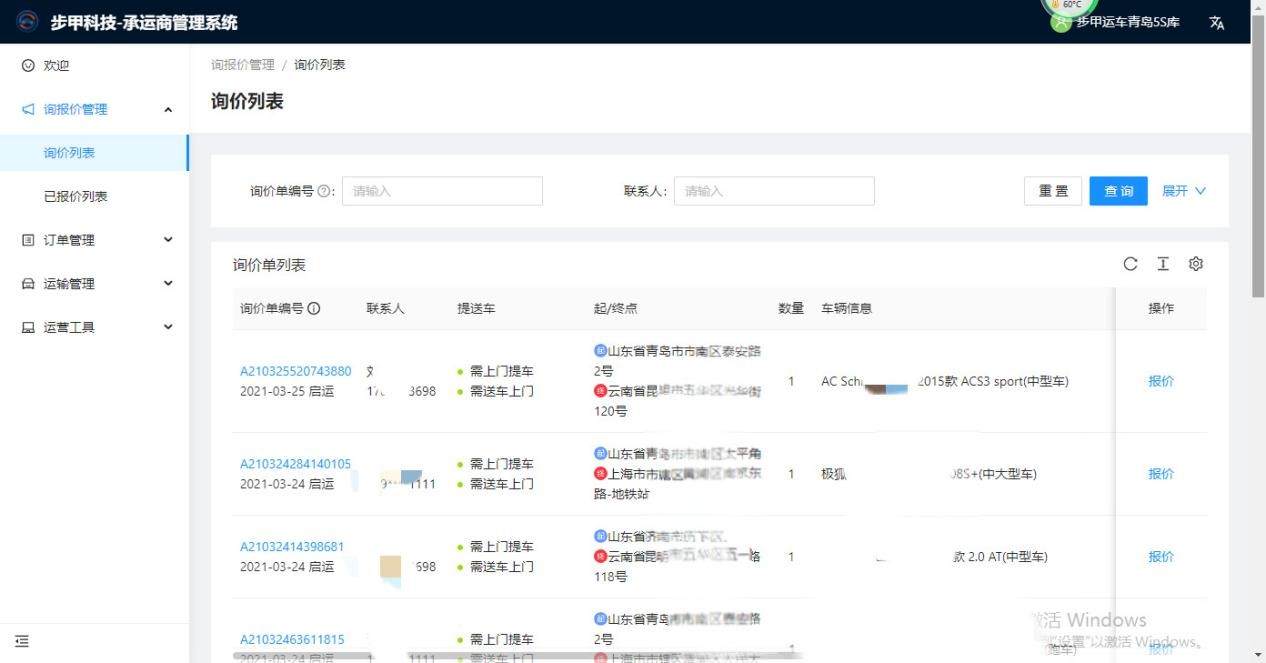Open inquiry A210324284140105
This screenshot has height=663, width=1266.
(296, 464)
